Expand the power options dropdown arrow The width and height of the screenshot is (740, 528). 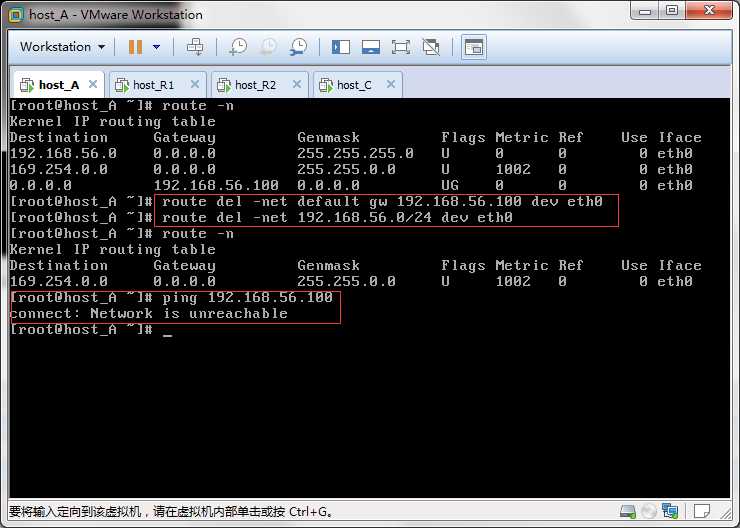157,47
